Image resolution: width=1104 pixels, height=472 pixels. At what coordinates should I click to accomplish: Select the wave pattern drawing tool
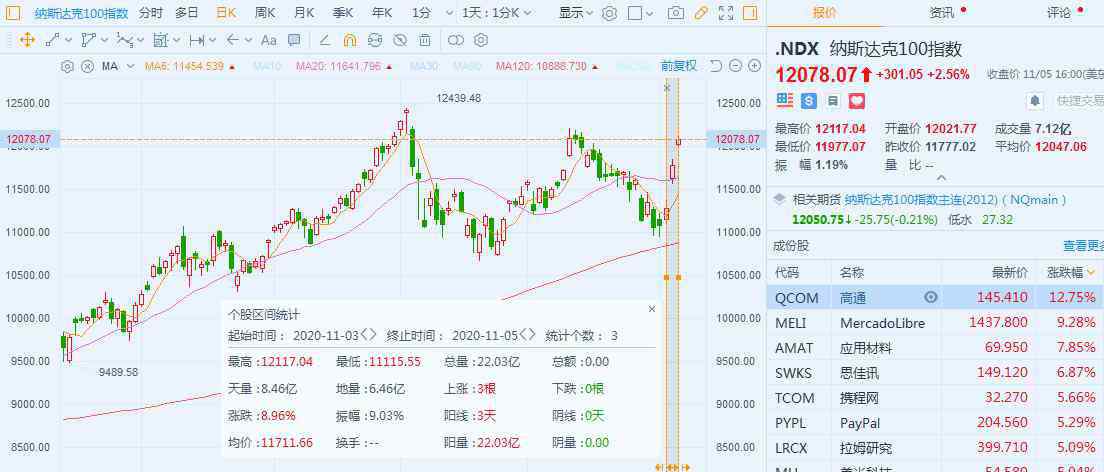click(x=125, y=40)
